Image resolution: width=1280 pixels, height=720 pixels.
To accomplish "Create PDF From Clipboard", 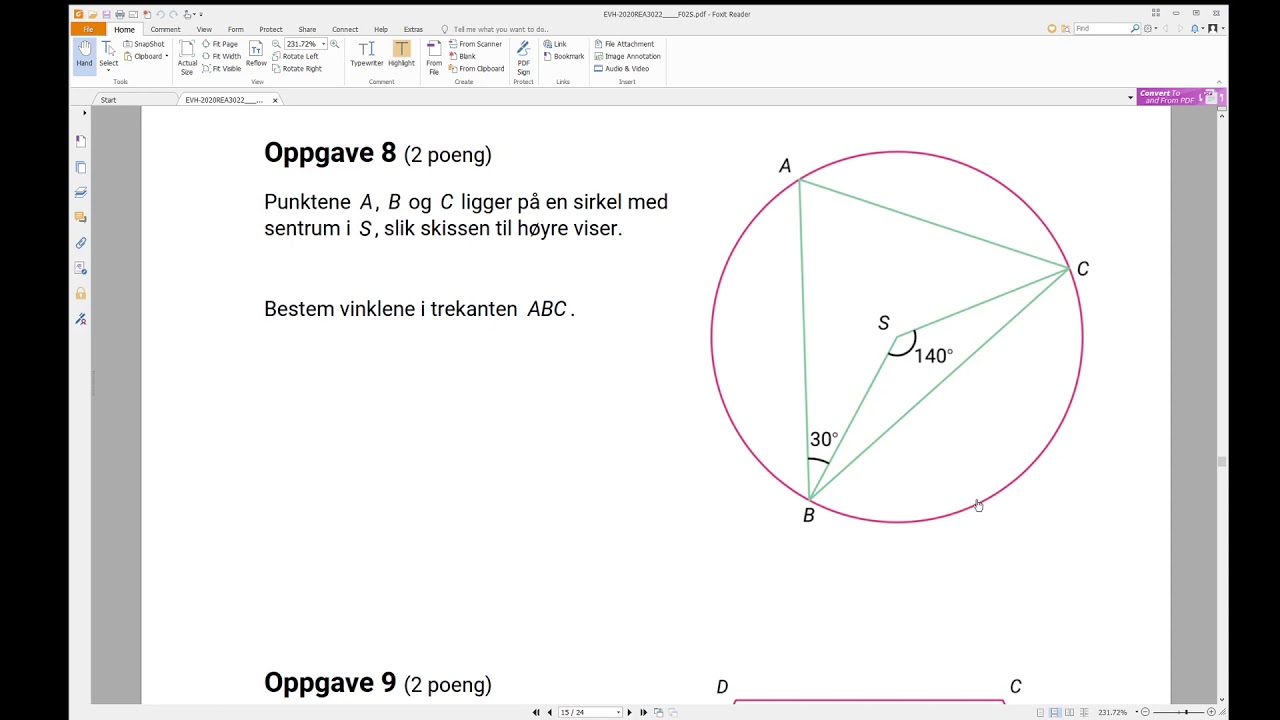I will click(x=477, y=69).
